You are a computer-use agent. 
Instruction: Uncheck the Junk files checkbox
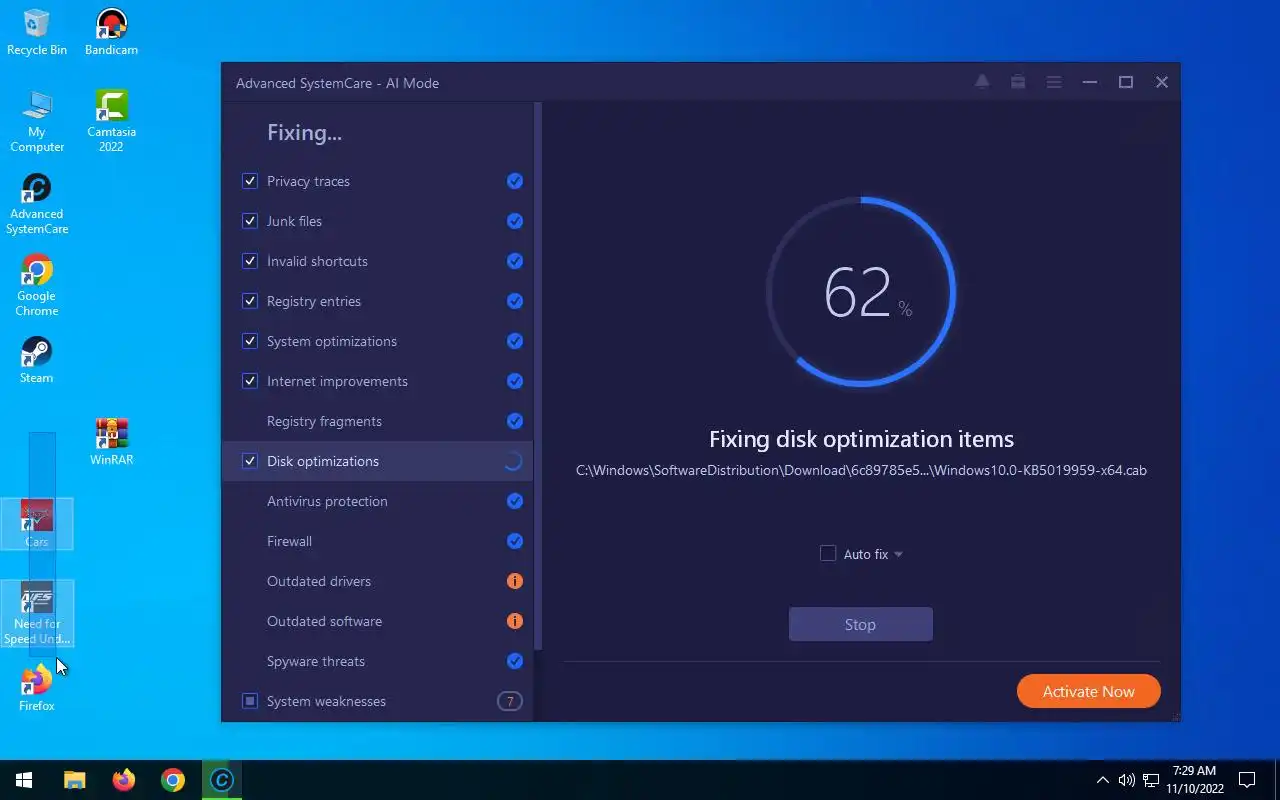tap(250, 221)
